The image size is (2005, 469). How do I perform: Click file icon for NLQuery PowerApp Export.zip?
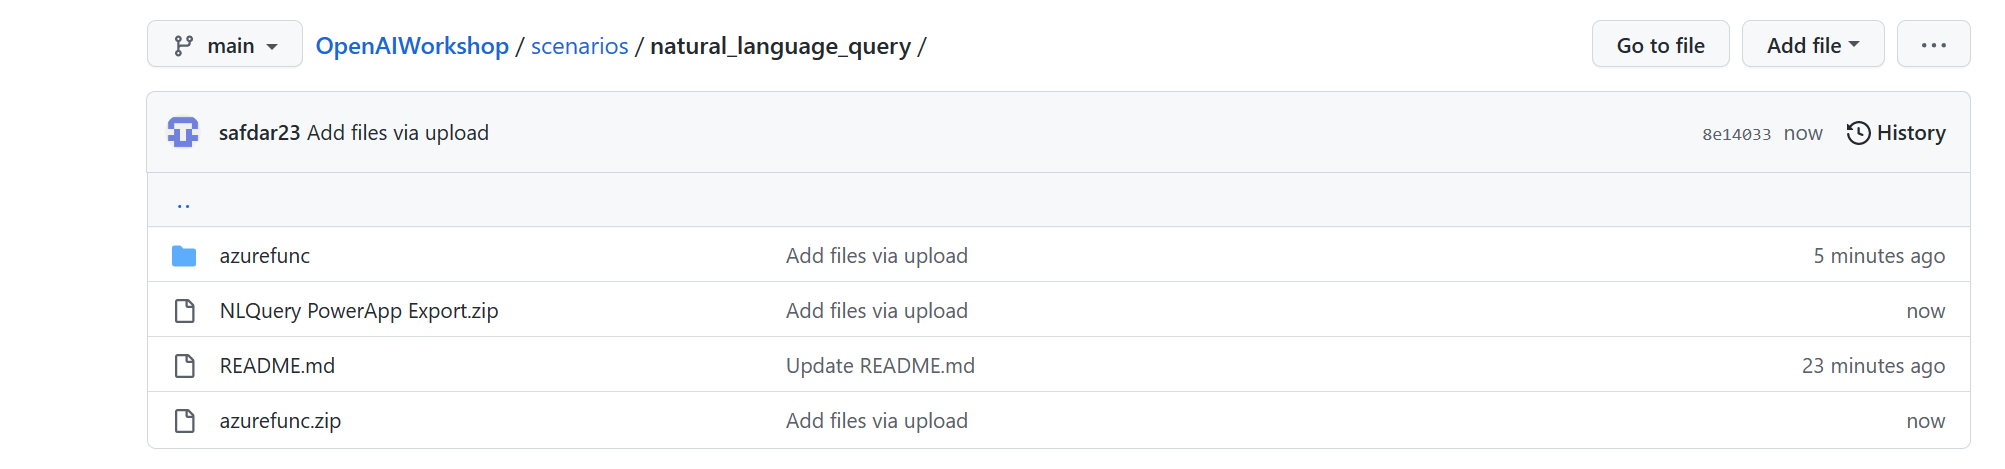[185, 311]
